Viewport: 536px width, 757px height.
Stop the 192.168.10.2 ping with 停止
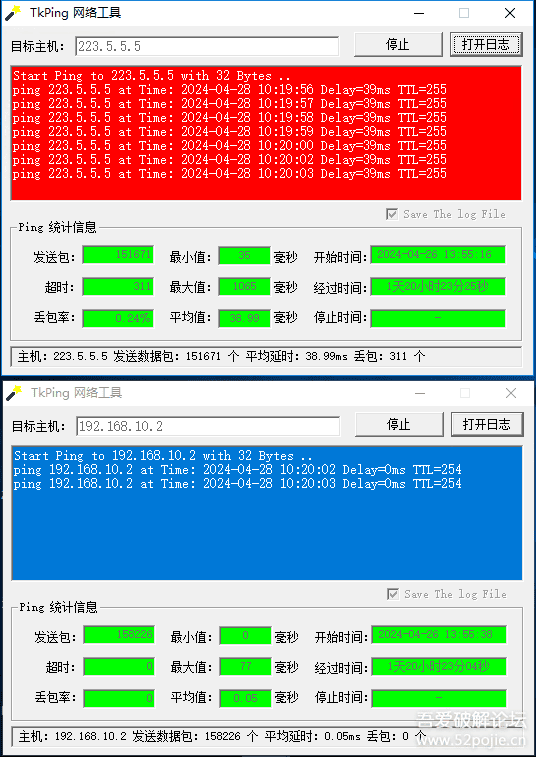[x=399, y=424]
